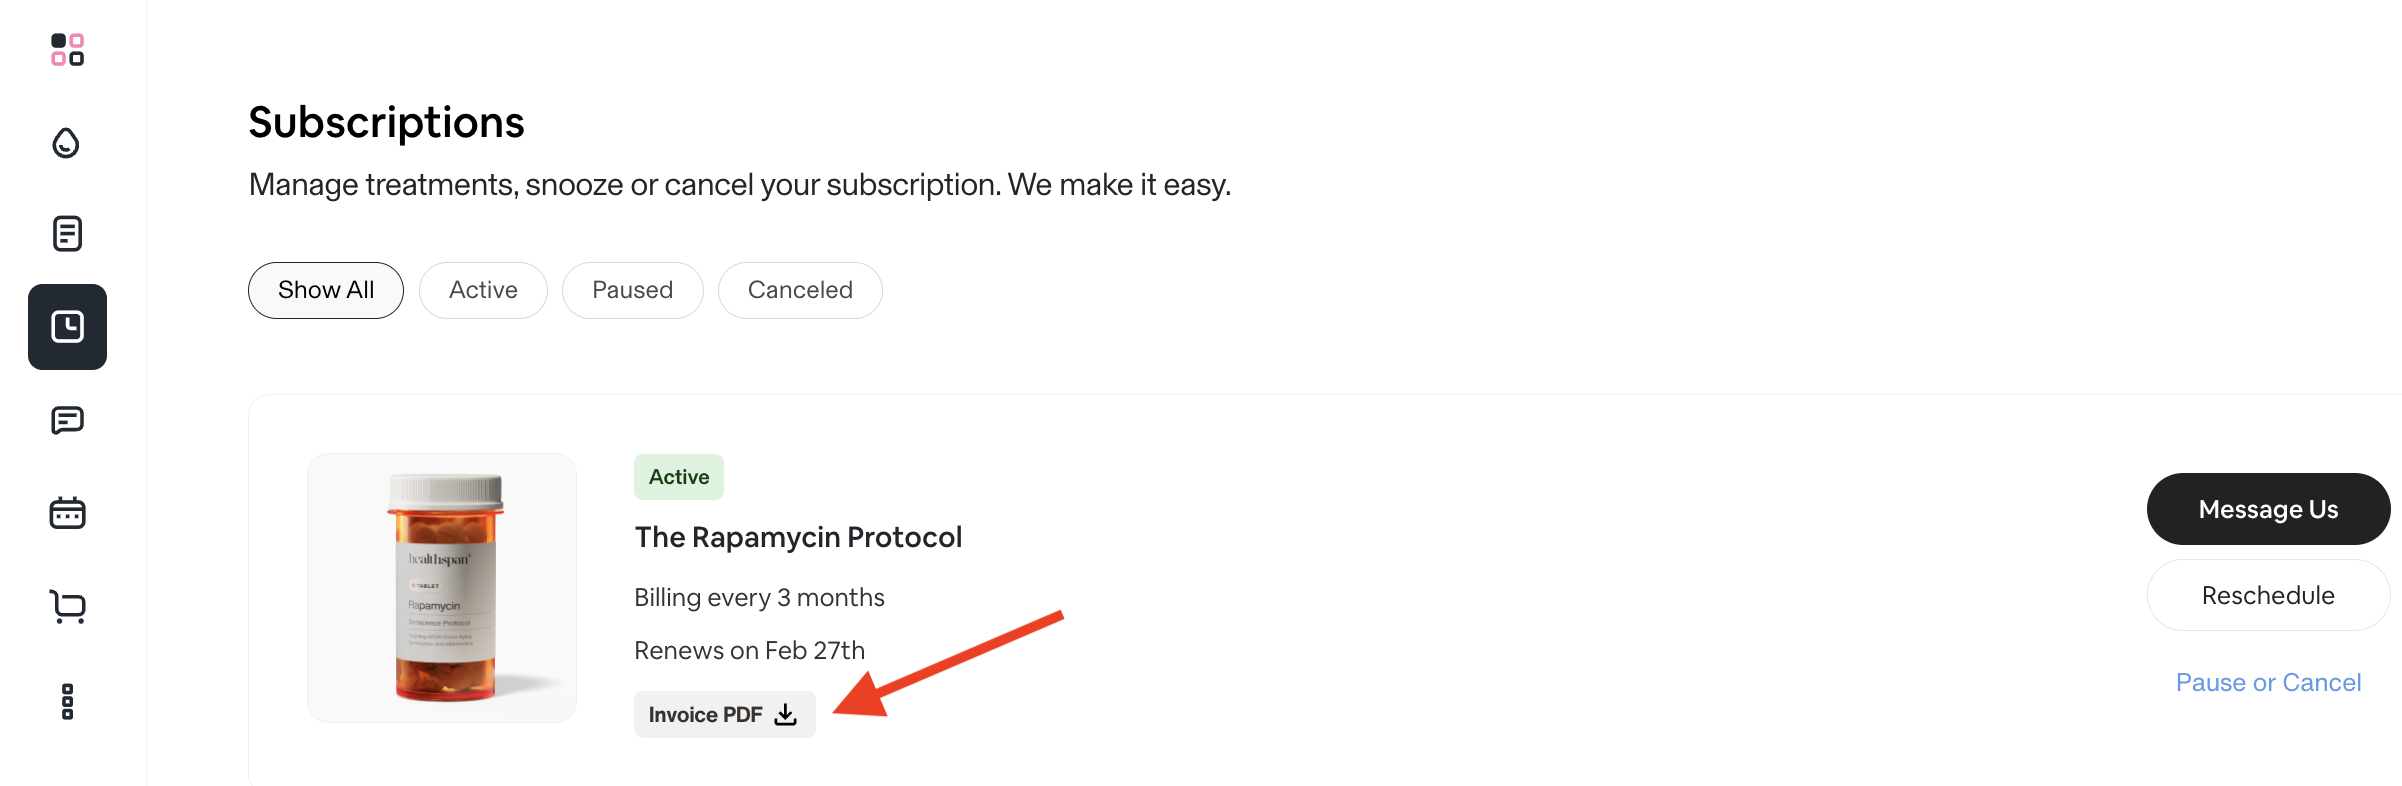Open the Pause or Cancel link
The width and height of the screenshot is (2402, 786).
click(x=2268, y=682)
